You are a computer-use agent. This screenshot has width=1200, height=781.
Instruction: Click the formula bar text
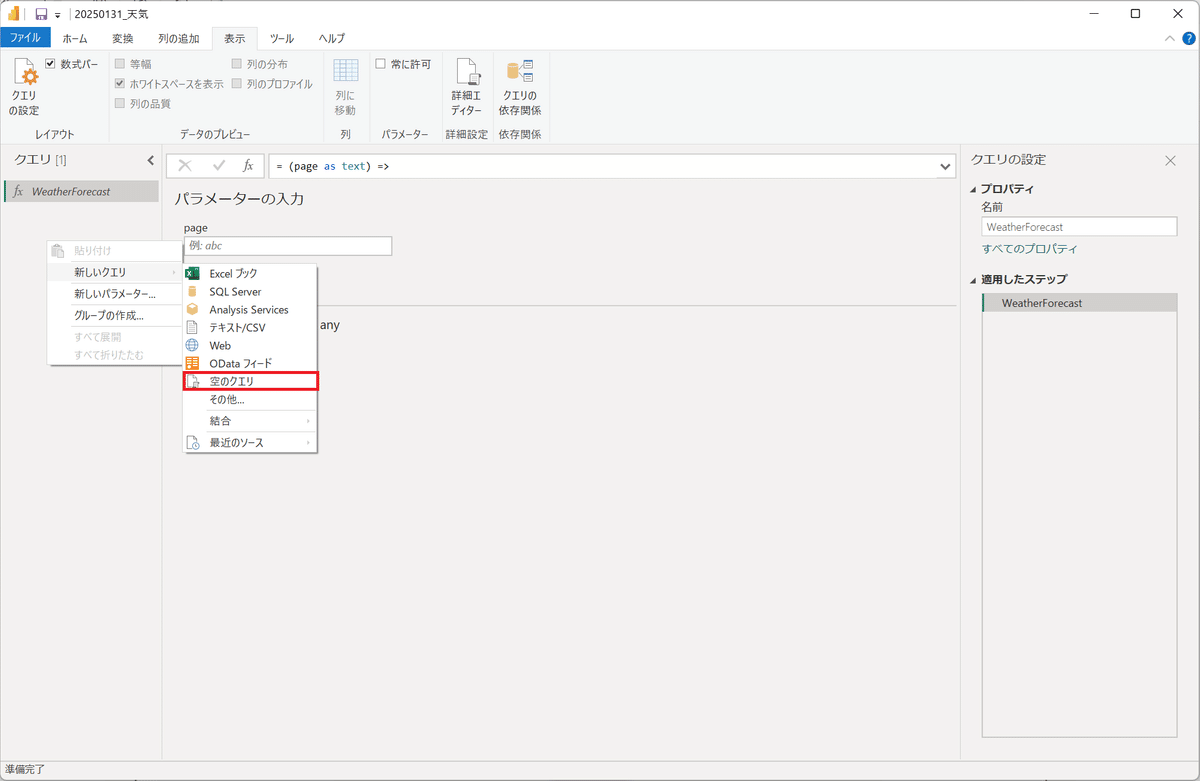click(x=332, y=166)
